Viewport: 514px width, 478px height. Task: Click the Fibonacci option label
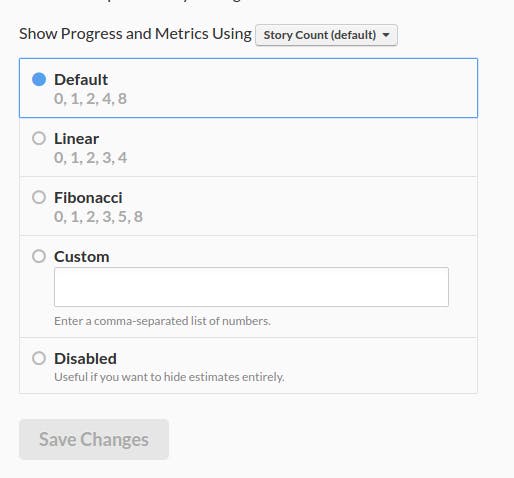88,198
